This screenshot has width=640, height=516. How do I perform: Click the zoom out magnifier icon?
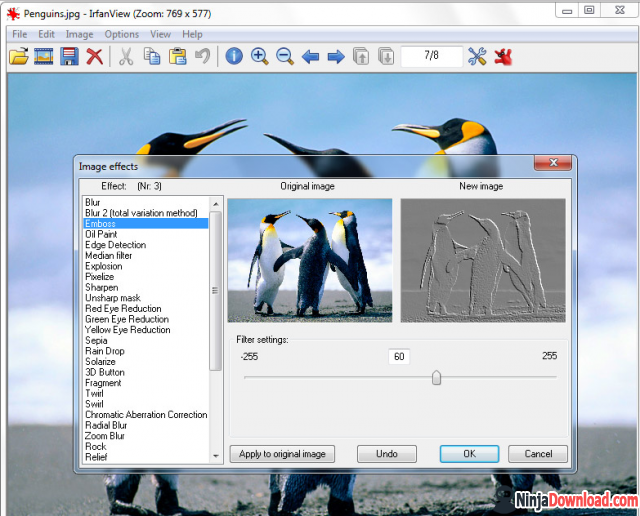[x=285, y=56]
